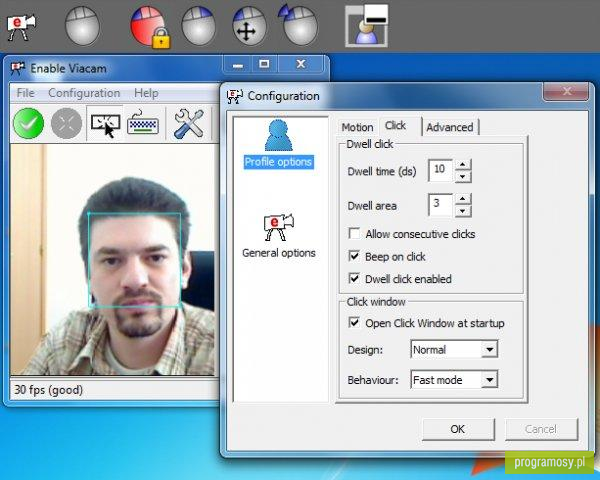Viewport: 600px width, 480px height.
Task: Open settings via wrench and screwdriver icon
Action: tap(189, 123)
